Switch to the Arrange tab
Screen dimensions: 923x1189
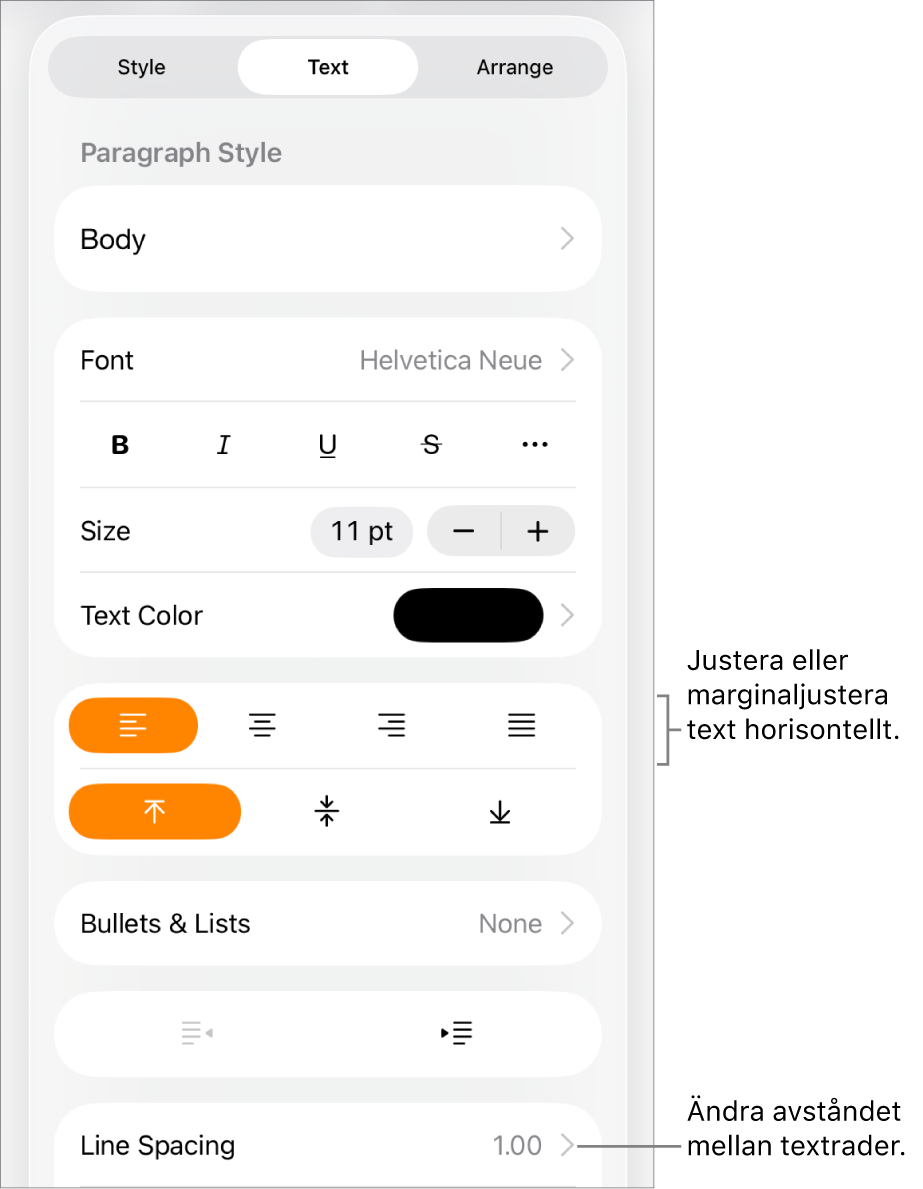click(x=514, y=68)
